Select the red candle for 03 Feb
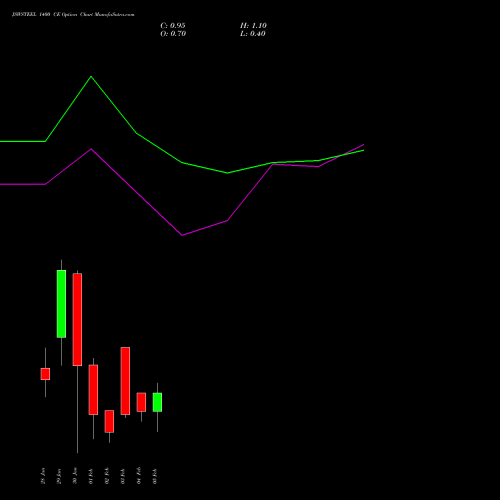Viewport: 500px width, 500px height. tap(125, 381)
